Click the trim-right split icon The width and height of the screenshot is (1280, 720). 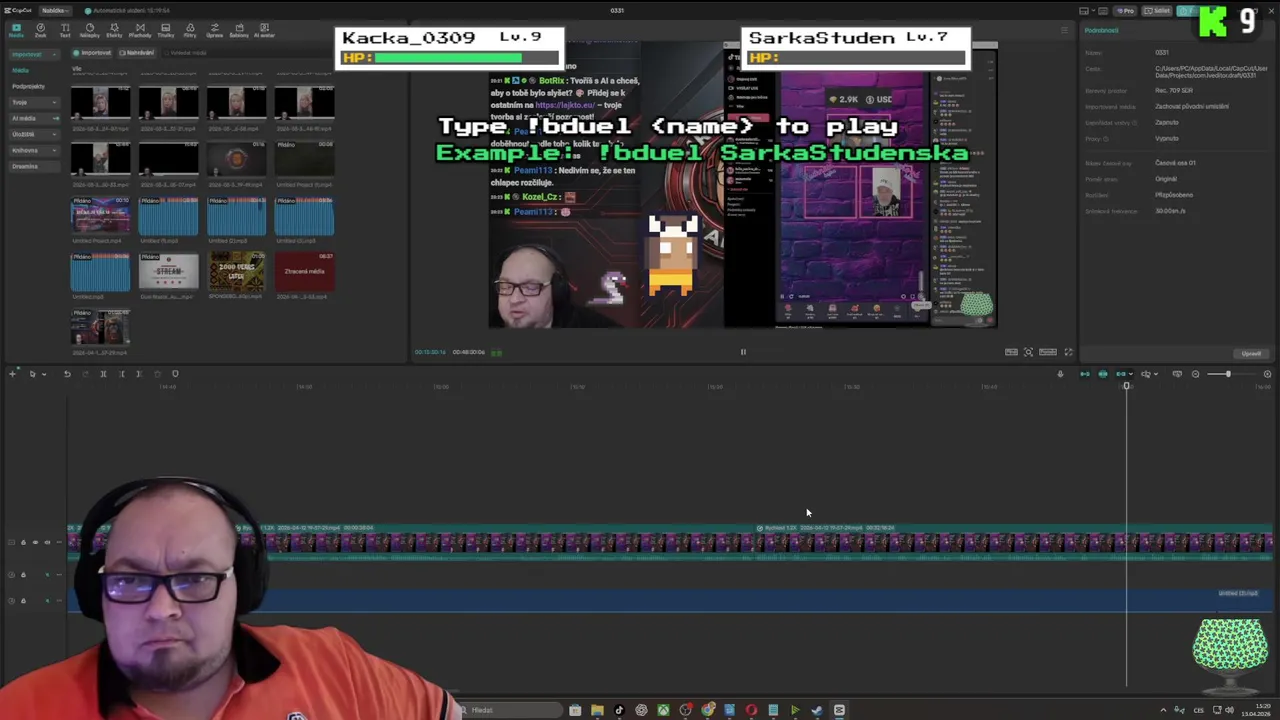click(x=139, y=374)
